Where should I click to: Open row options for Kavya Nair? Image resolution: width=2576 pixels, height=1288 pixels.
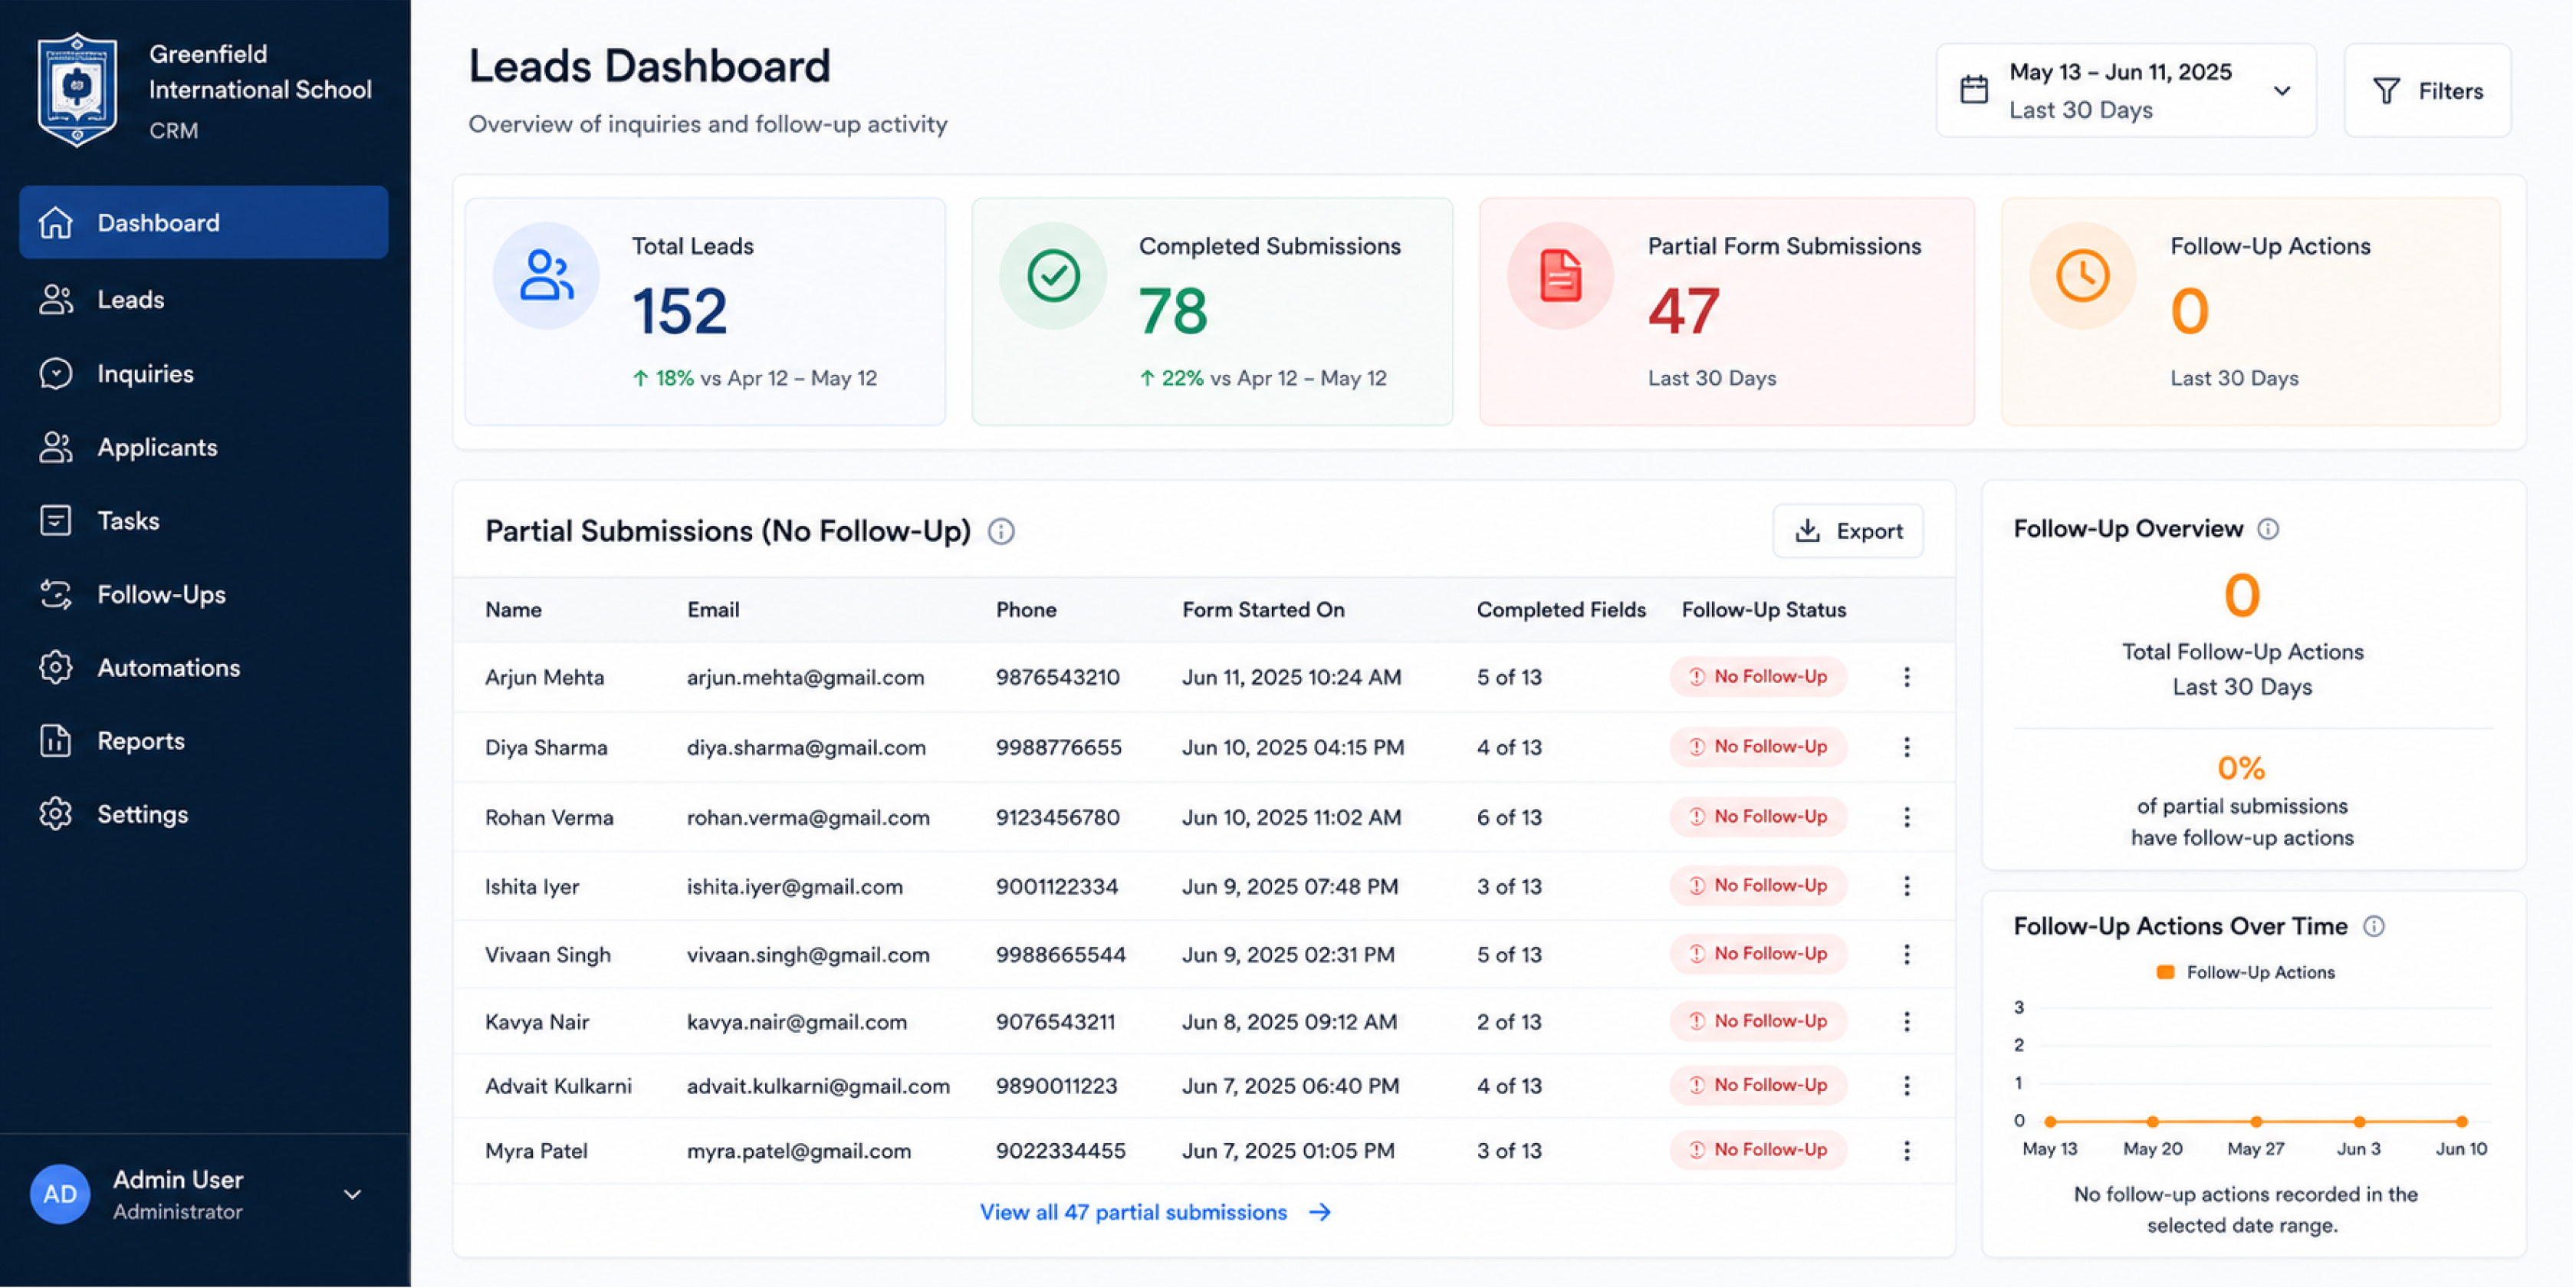pos(1906,1021)
